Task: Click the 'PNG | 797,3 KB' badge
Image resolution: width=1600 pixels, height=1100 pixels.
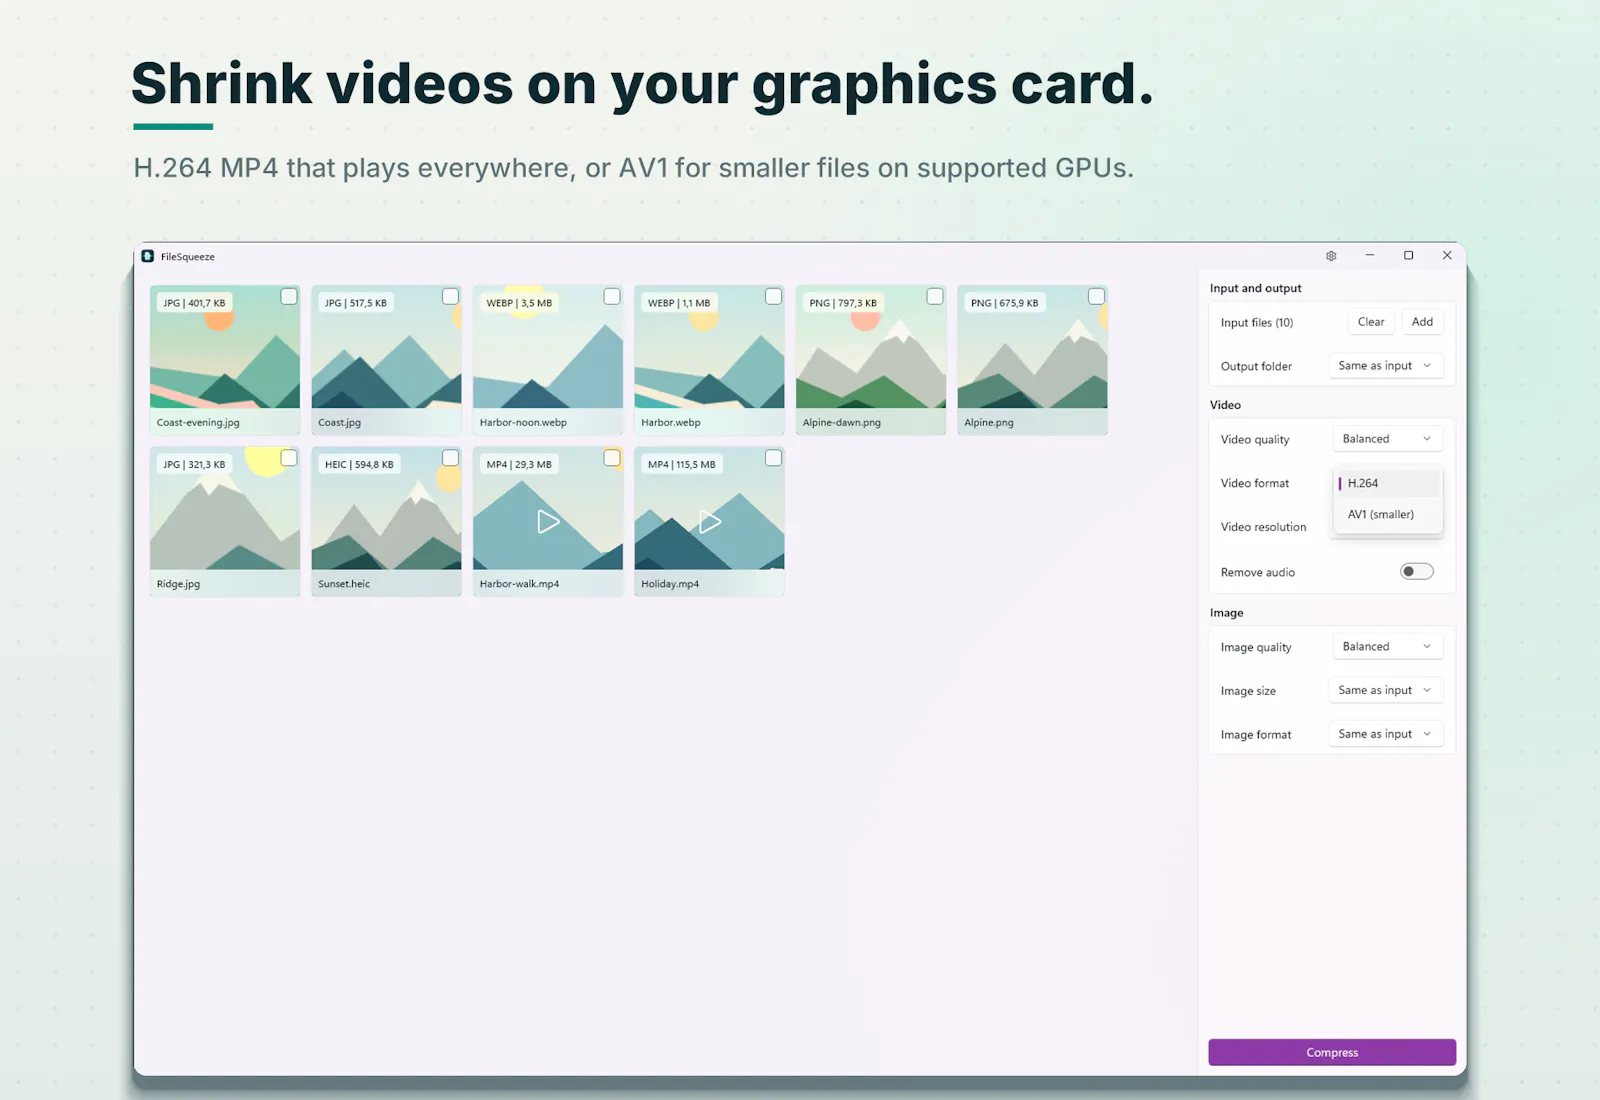Action: [843, 303]
